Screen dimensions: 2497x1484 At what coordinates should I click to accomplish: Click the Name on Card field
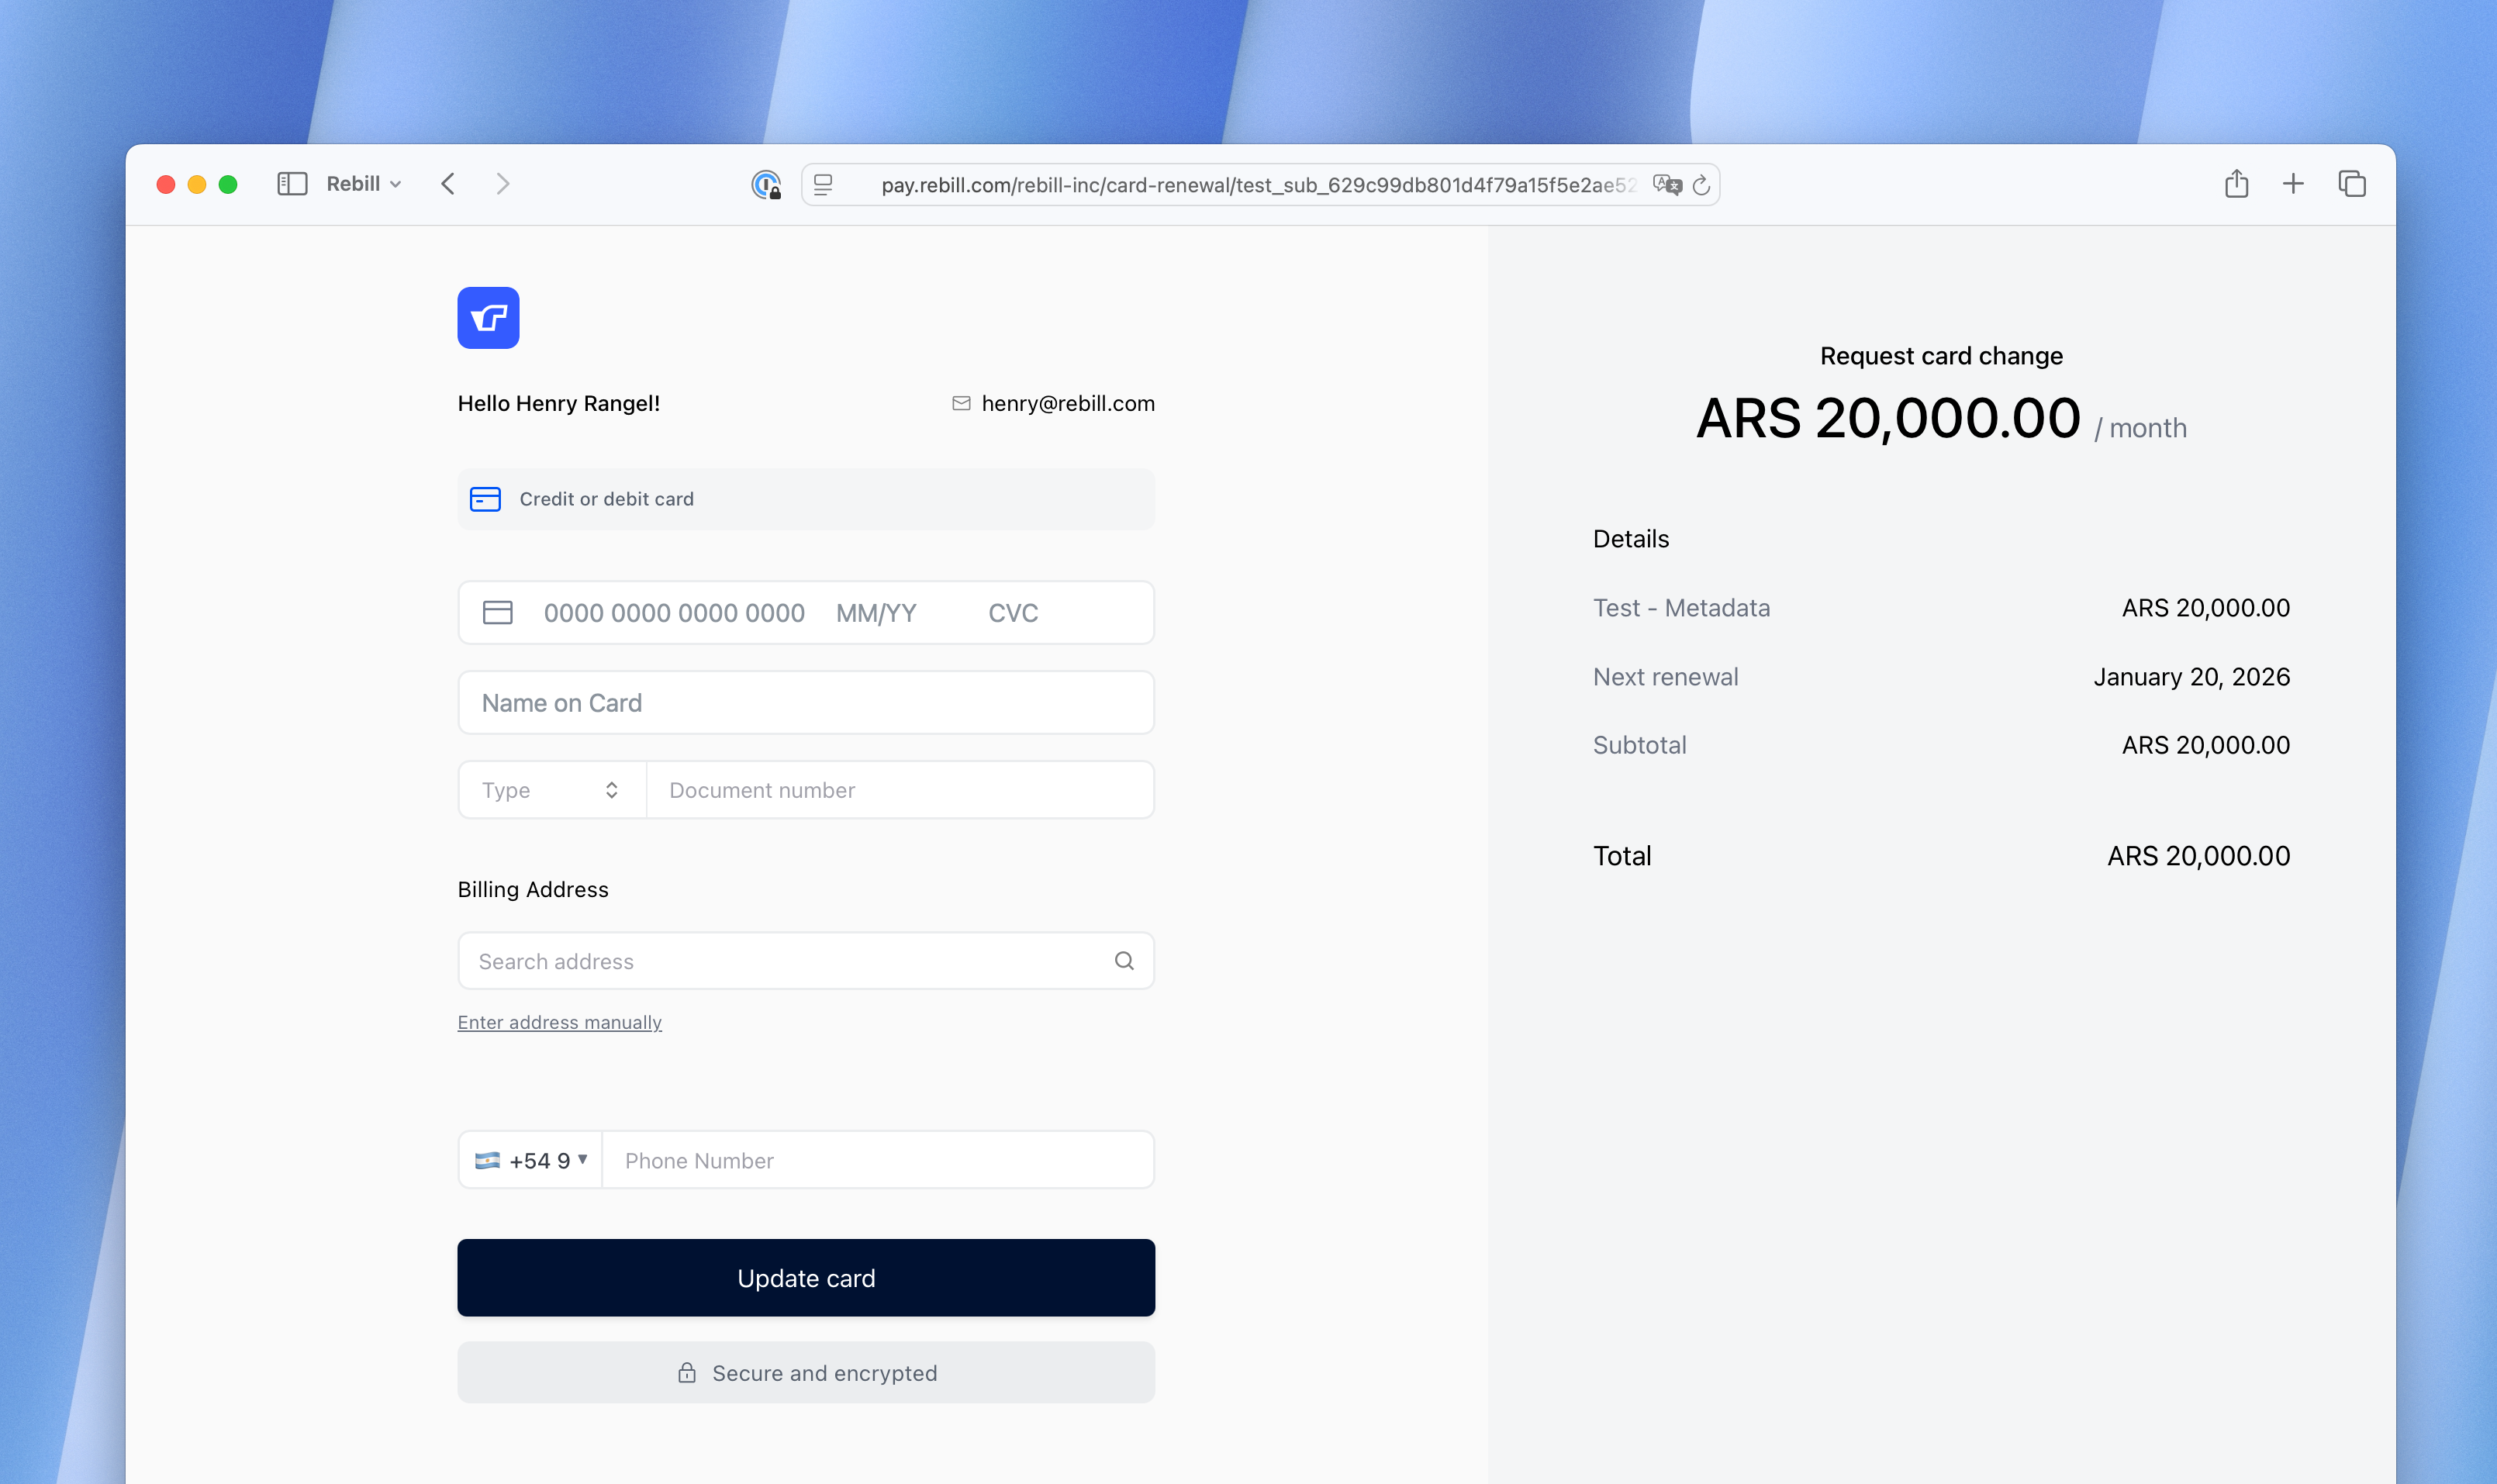(x=805, y=703)
